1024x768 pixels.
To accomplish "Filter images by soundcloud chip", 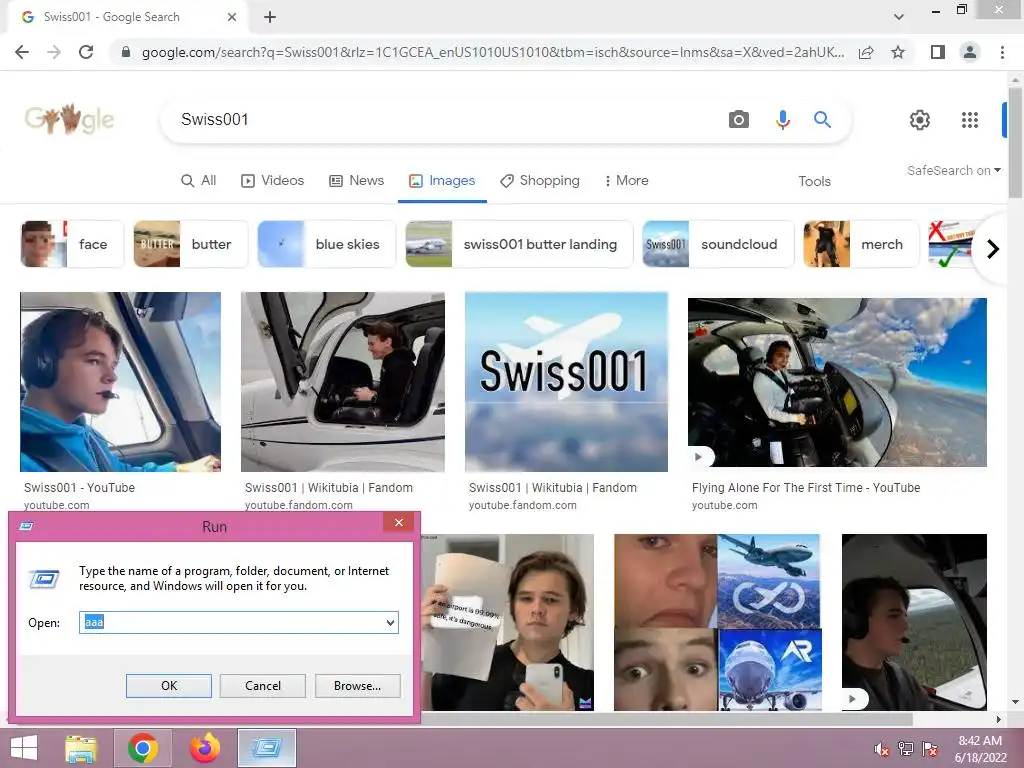I will pyautogui.click(x=718, y=244).
